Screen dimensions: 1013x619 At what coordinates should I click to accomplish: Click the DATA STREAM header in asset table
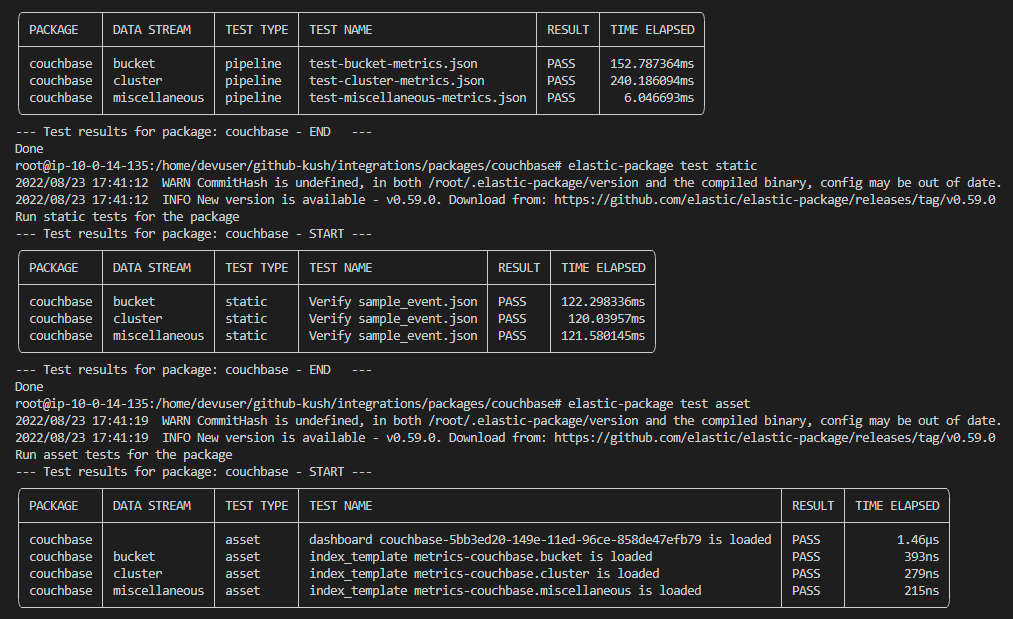(152, 506)
